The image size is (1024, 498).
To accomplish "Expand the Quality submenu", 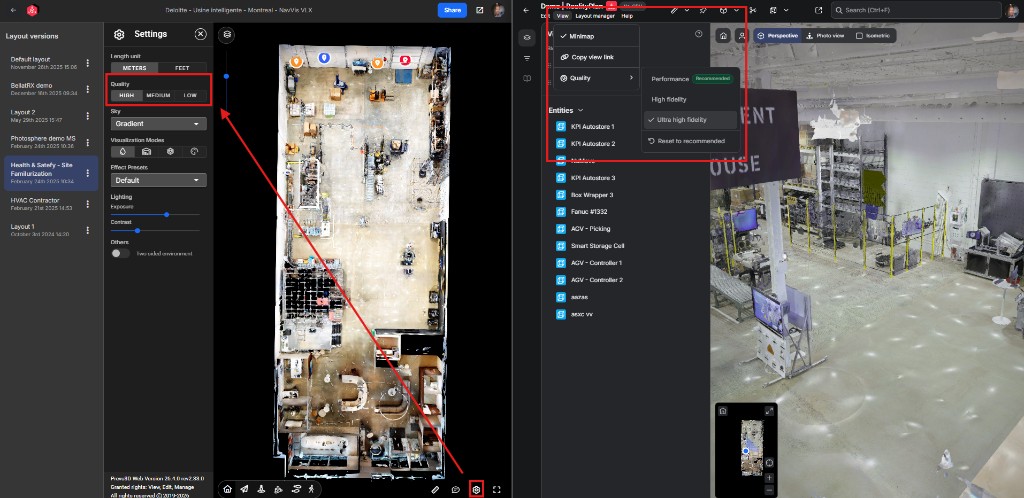I will coord(596,78).
